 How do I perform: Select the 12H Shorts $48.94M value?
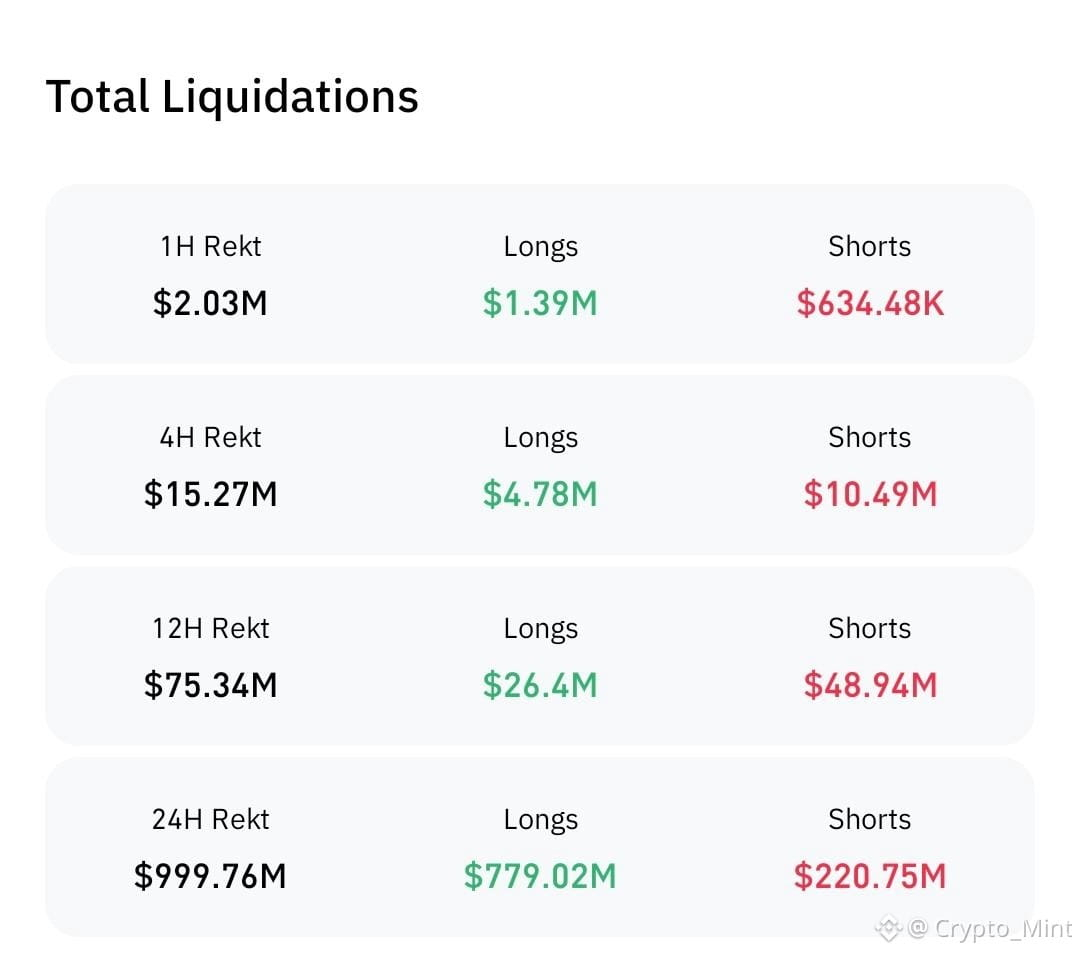click(870, 684)
